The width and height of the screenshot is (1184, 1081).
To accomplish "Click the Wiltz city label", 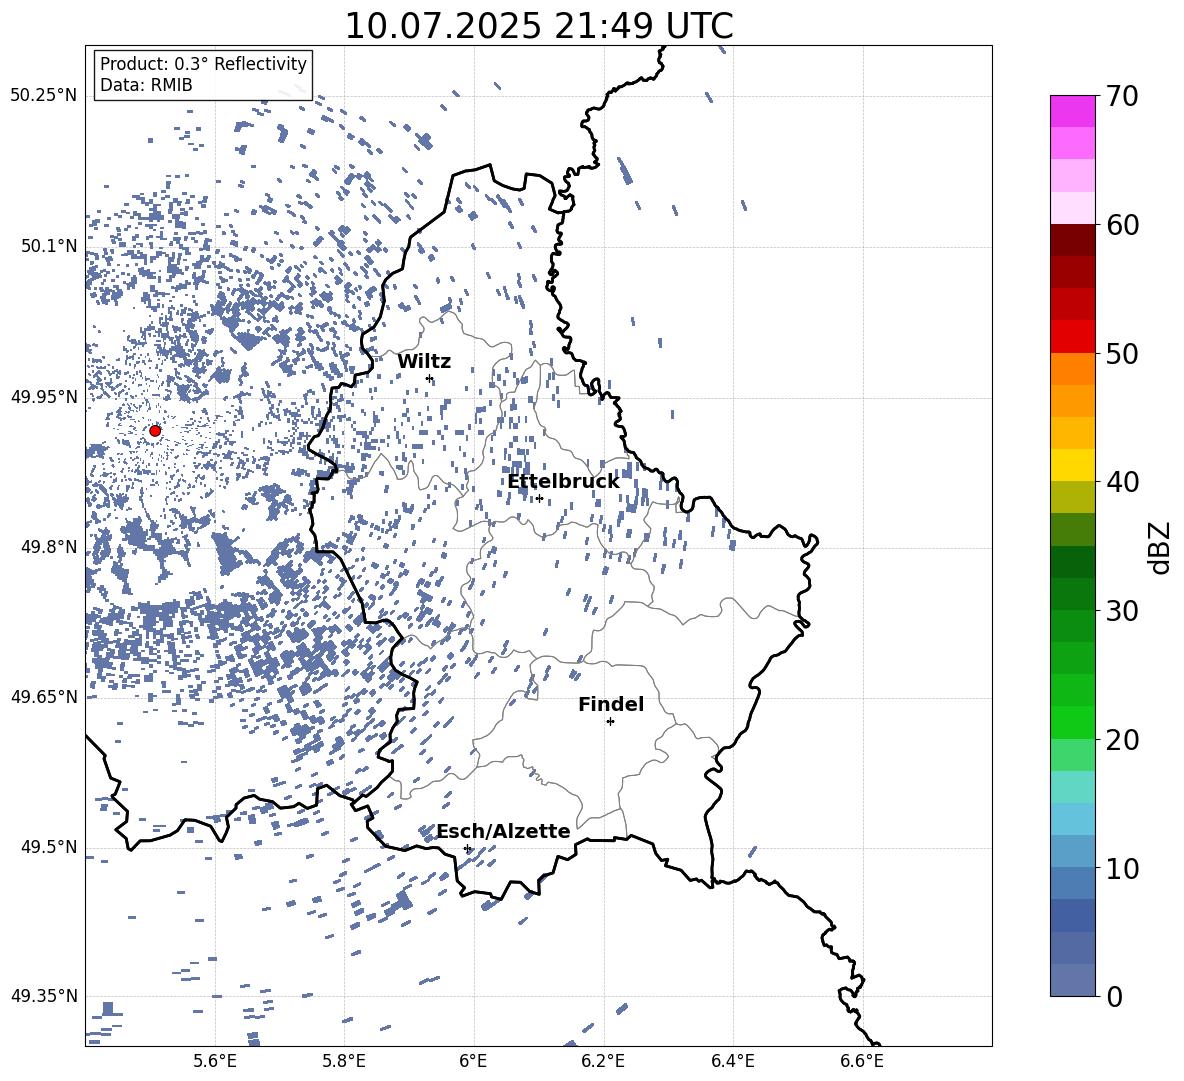I will [x=424, y=362].
